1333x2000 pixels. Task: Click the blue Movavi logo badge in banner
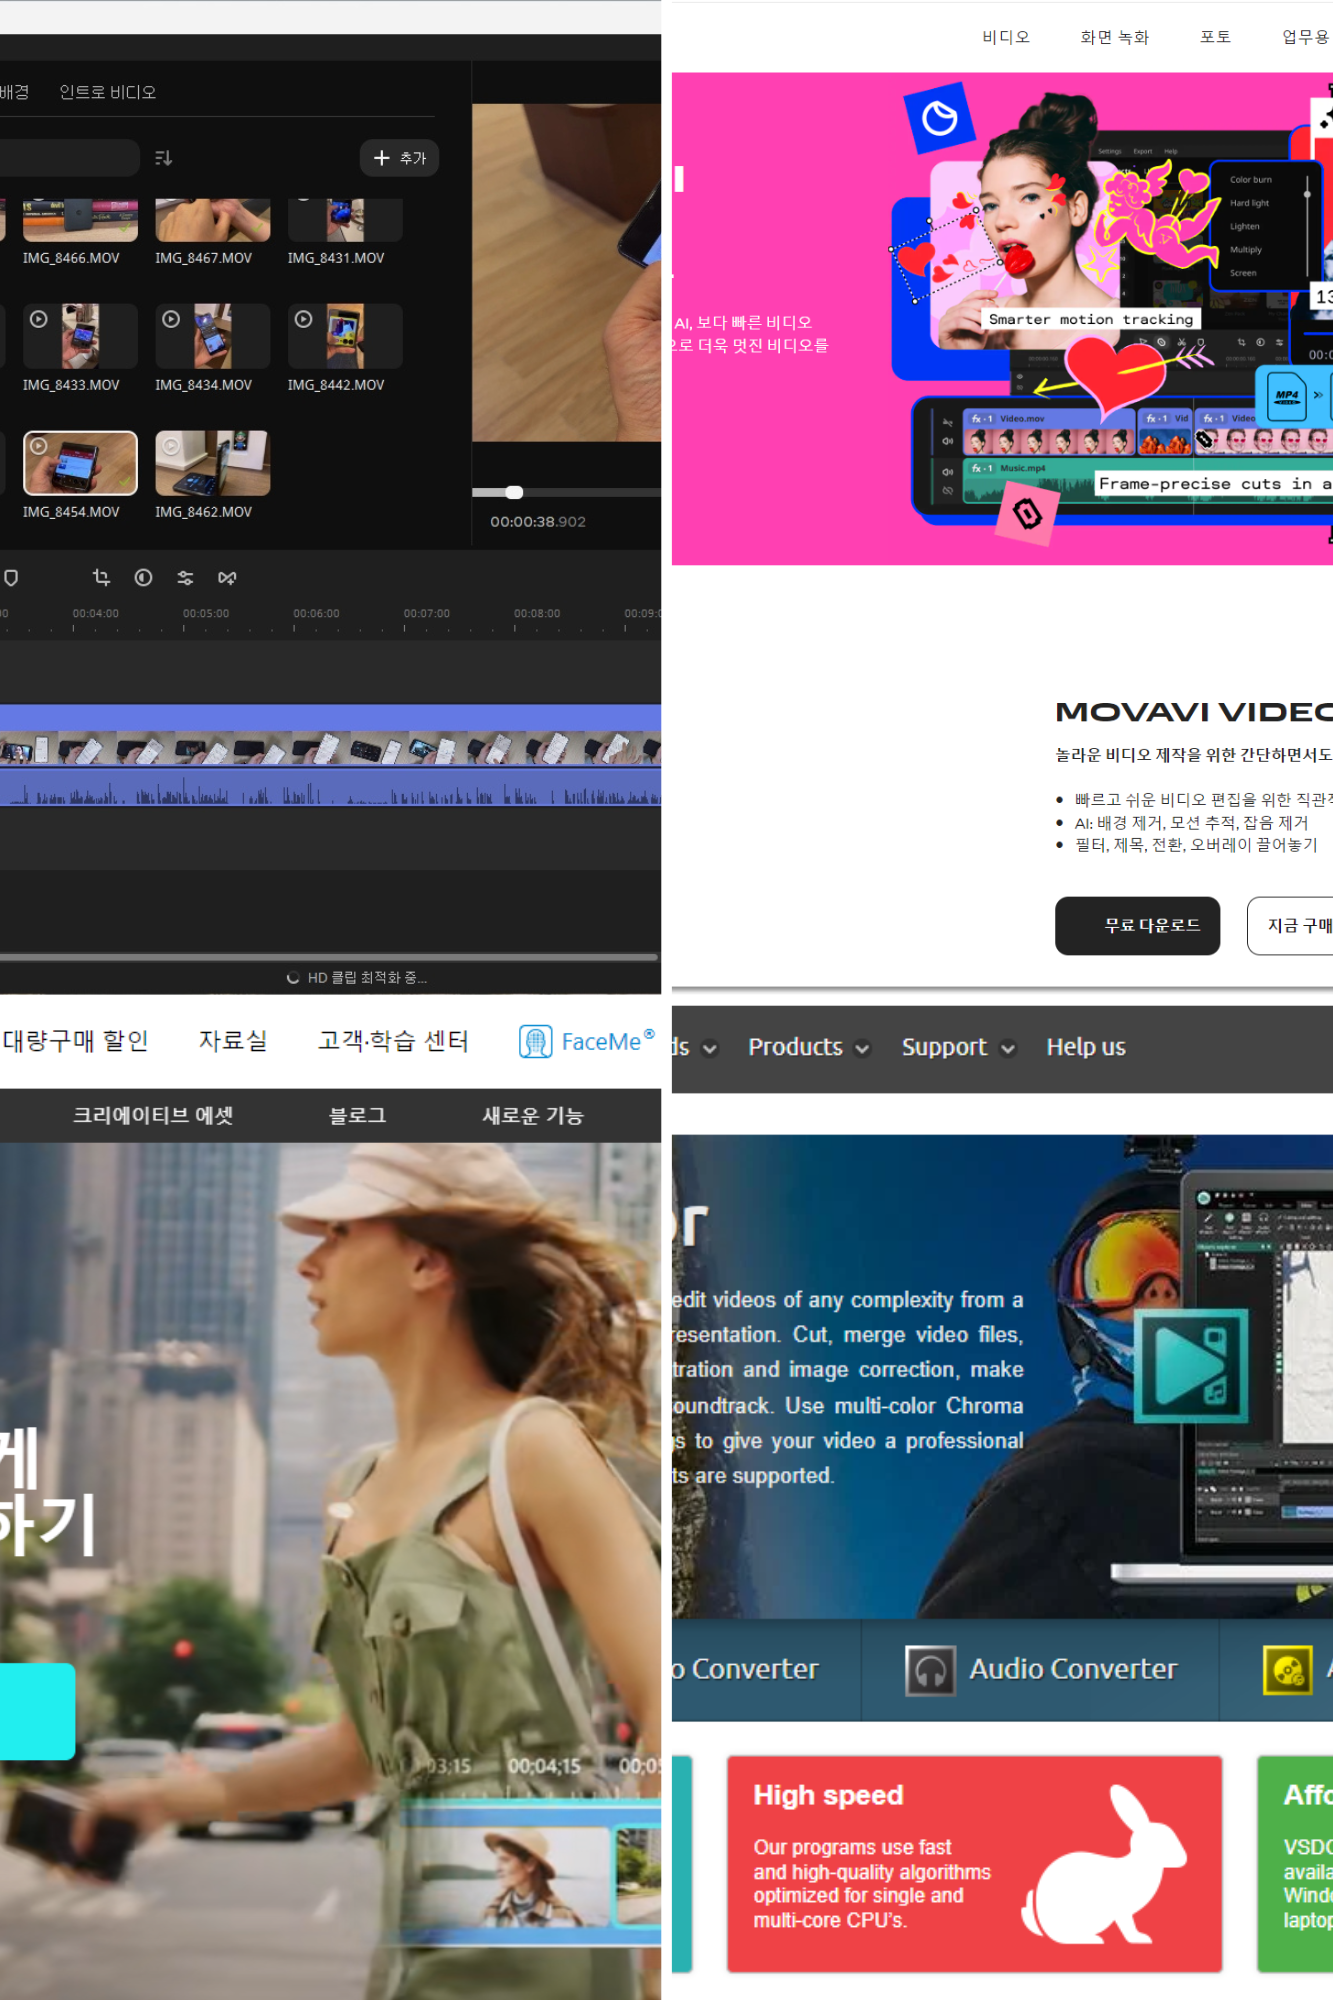[939, 118]
